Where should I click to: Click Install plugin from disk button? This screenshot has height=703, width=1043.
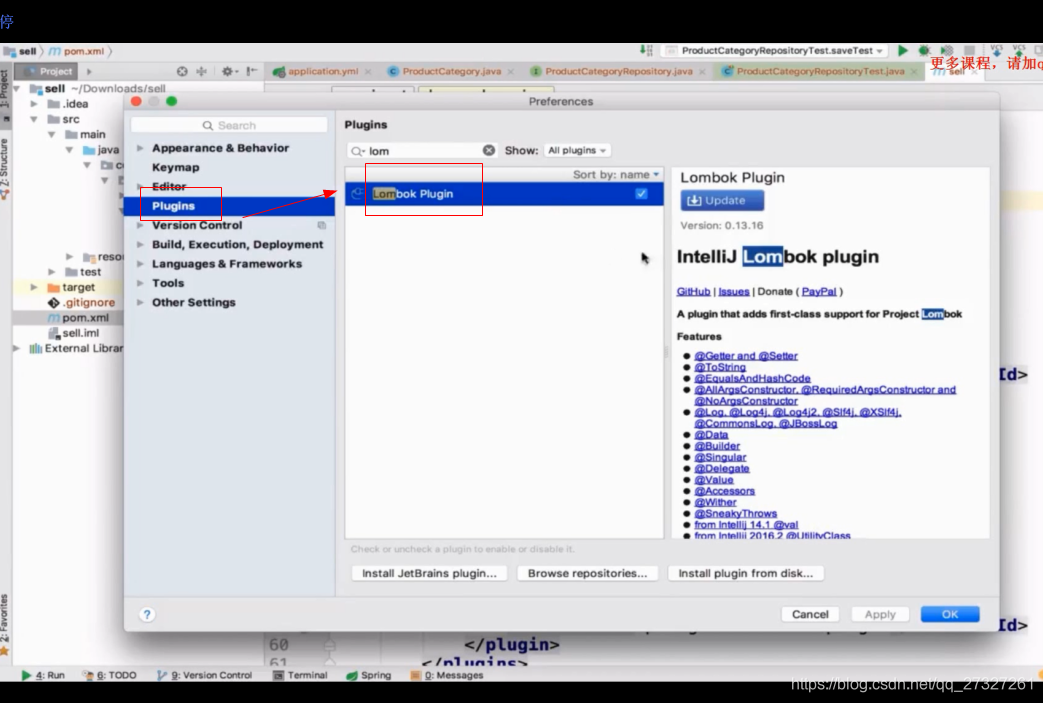click(746, 573)
